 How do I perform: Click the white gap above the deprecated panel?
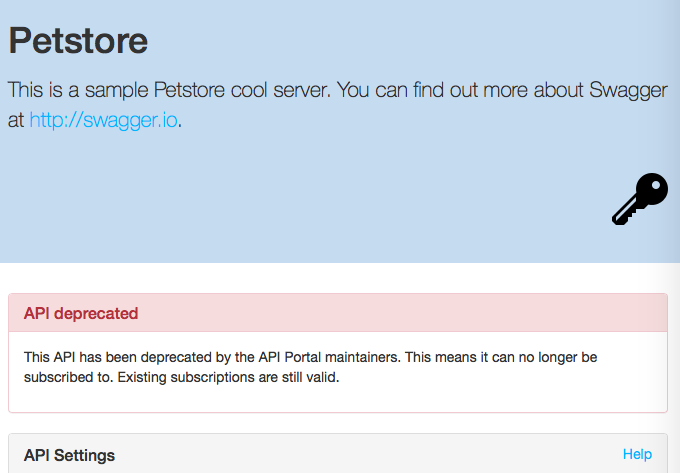point(338,278)
